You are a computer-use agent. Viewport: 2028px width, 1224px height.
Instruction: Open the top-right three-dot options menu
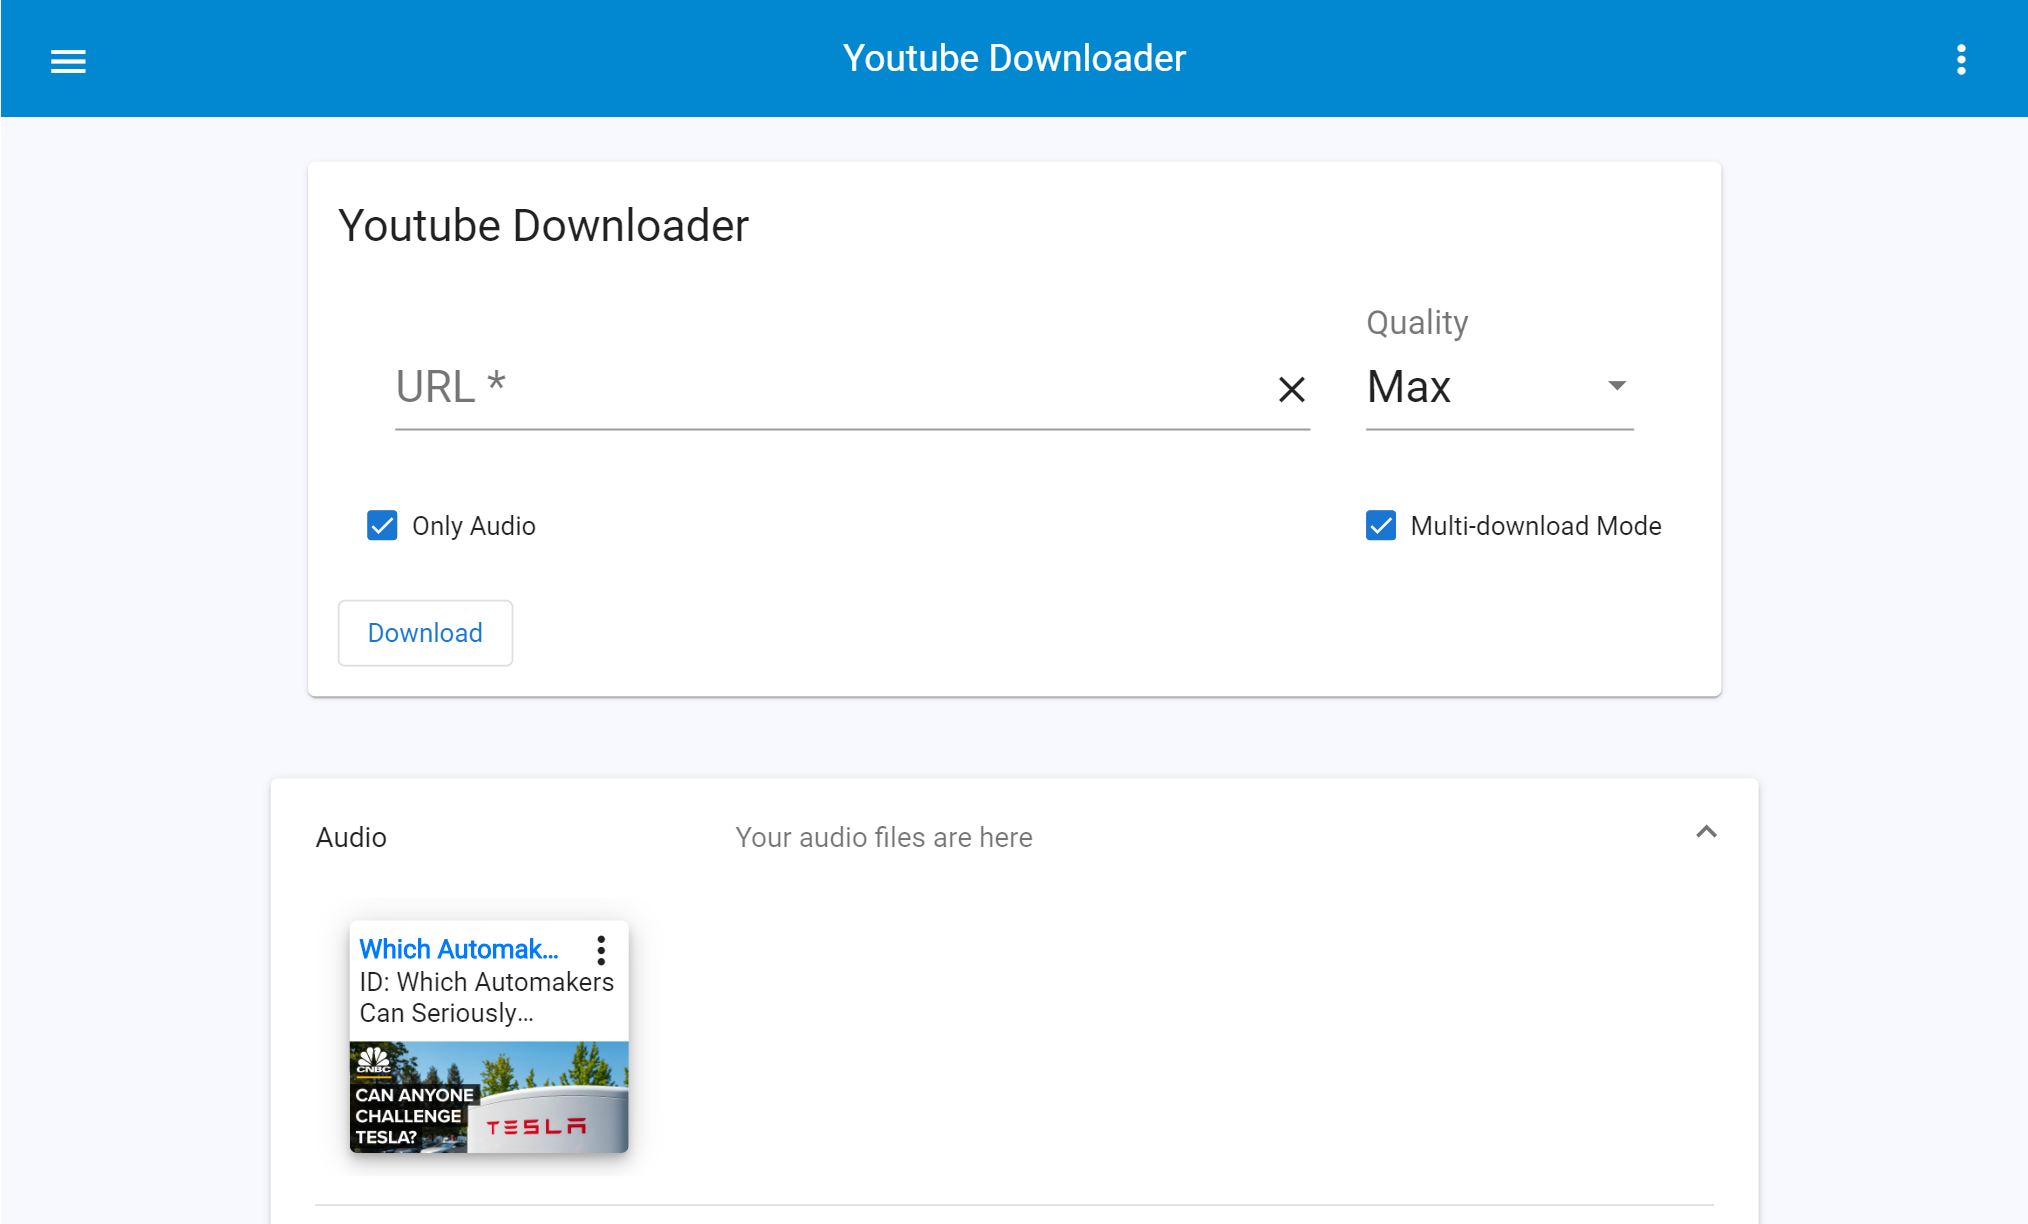point(1960,60)
